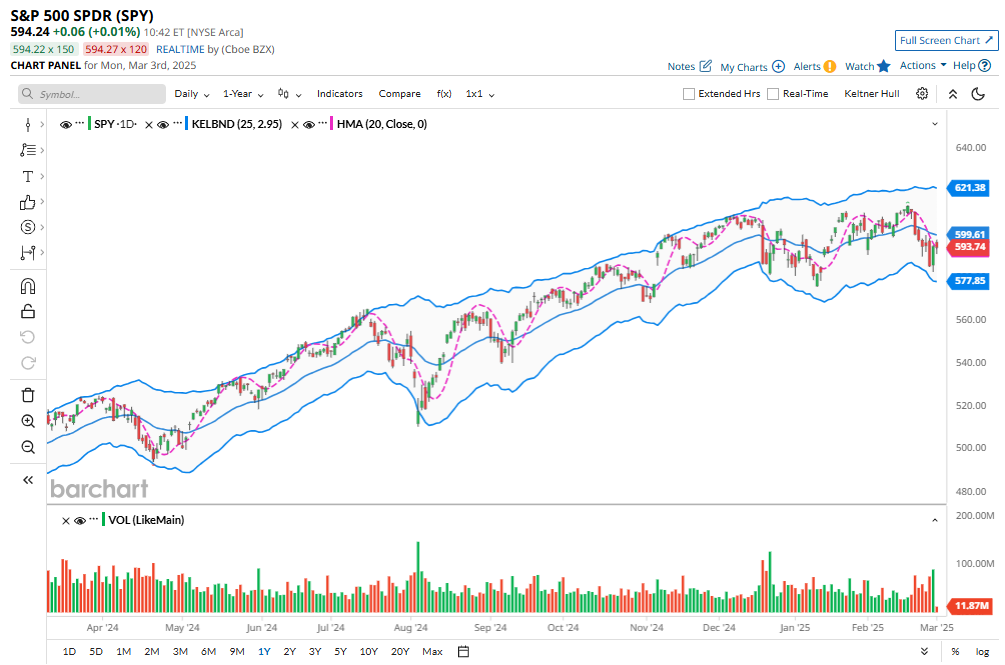Zoom in with the magnifier plus icon
Viewport: 1005px width, 665px height.
[28, 421]
